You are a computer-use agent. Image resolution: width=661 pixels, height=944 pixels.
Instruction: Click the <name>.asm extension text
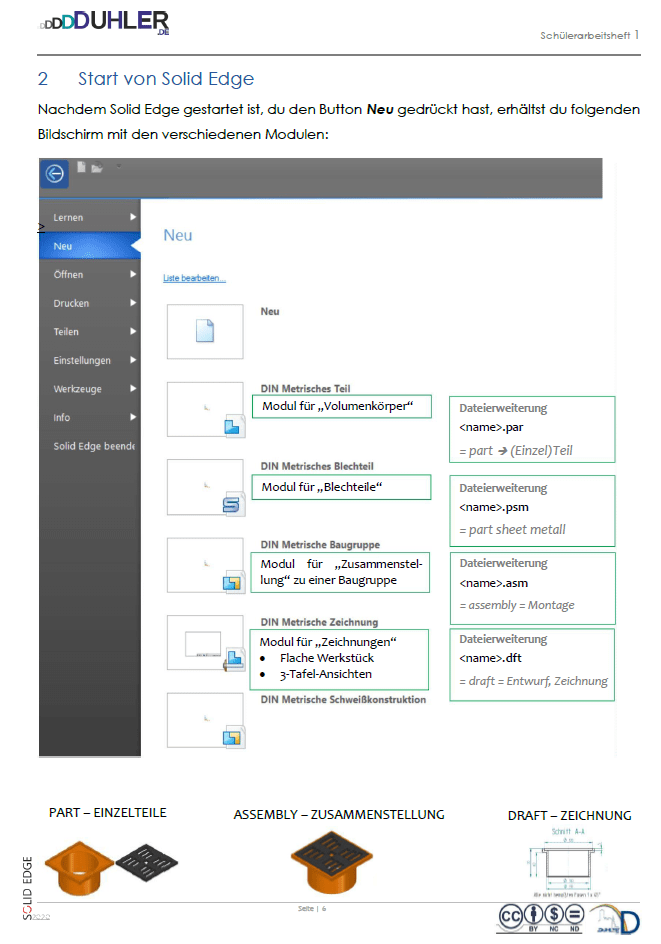coord(494,583)
